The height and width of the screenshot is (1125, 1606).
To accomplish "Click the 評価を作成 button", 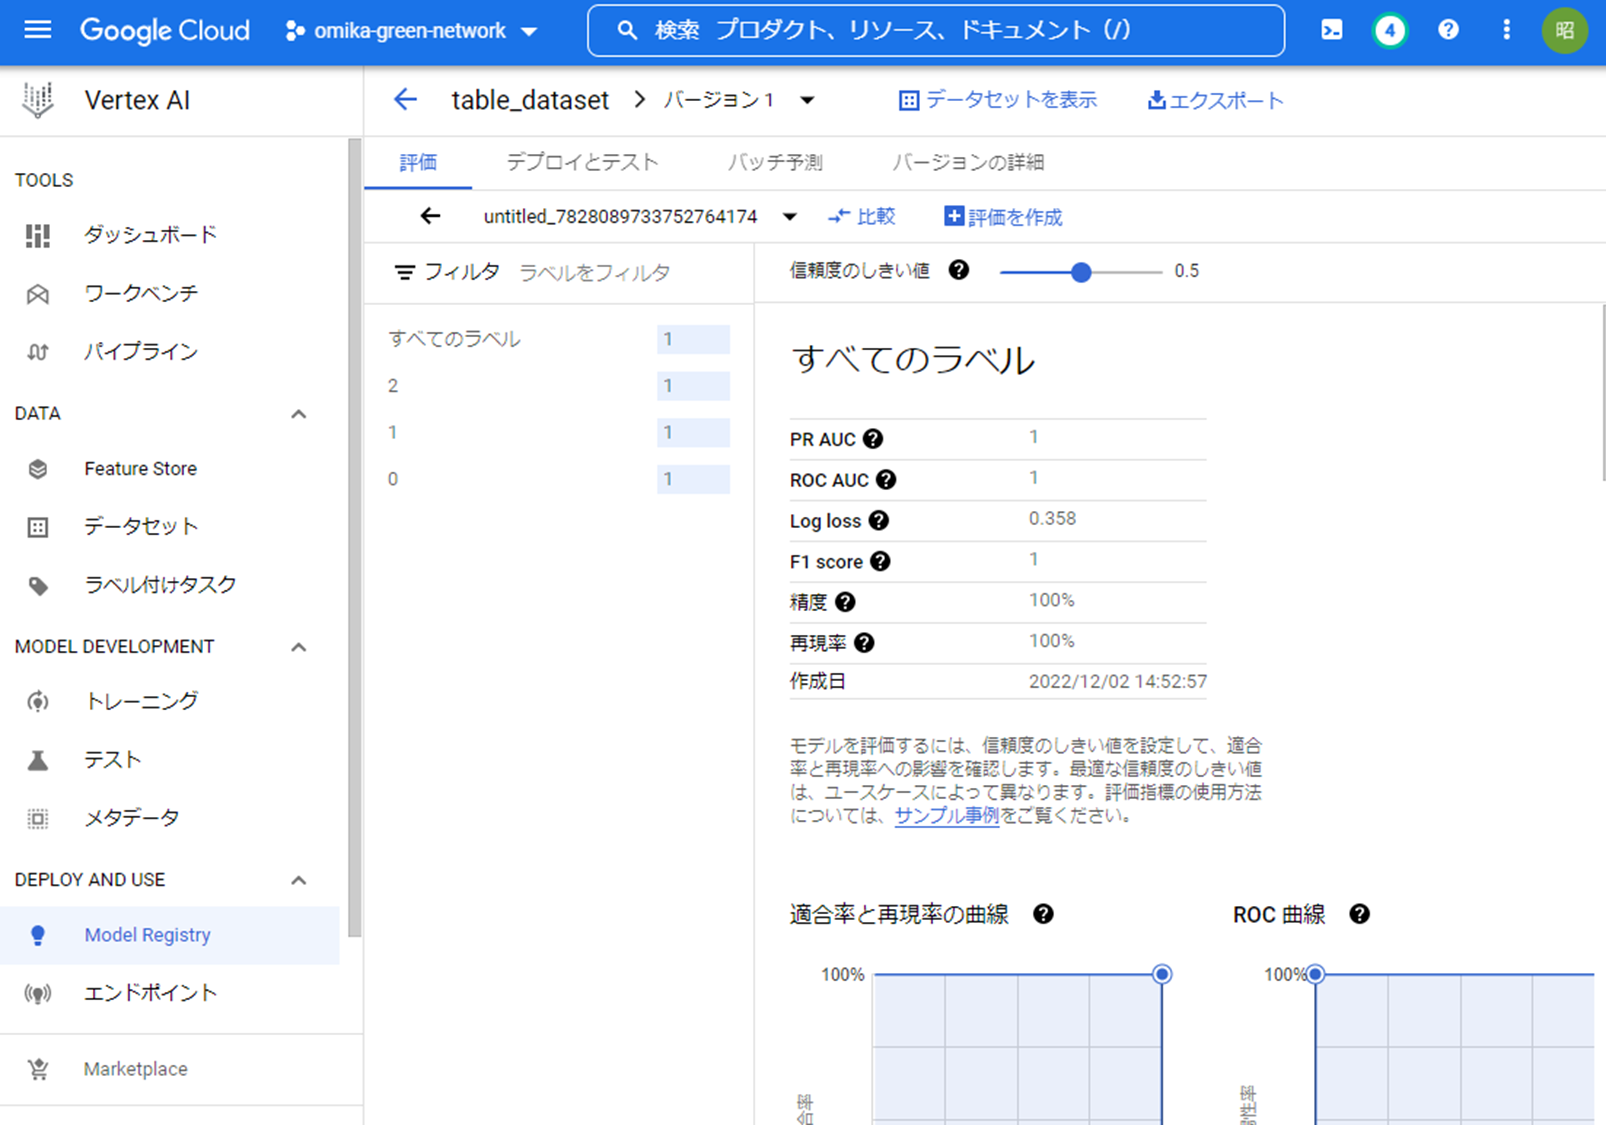I will click(1003, 217).
